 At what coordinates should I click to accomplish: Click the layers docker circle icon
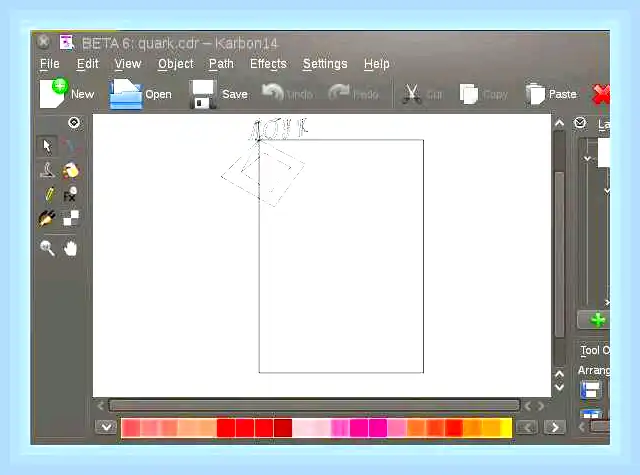pyautogui.click(x=580, y=123)
